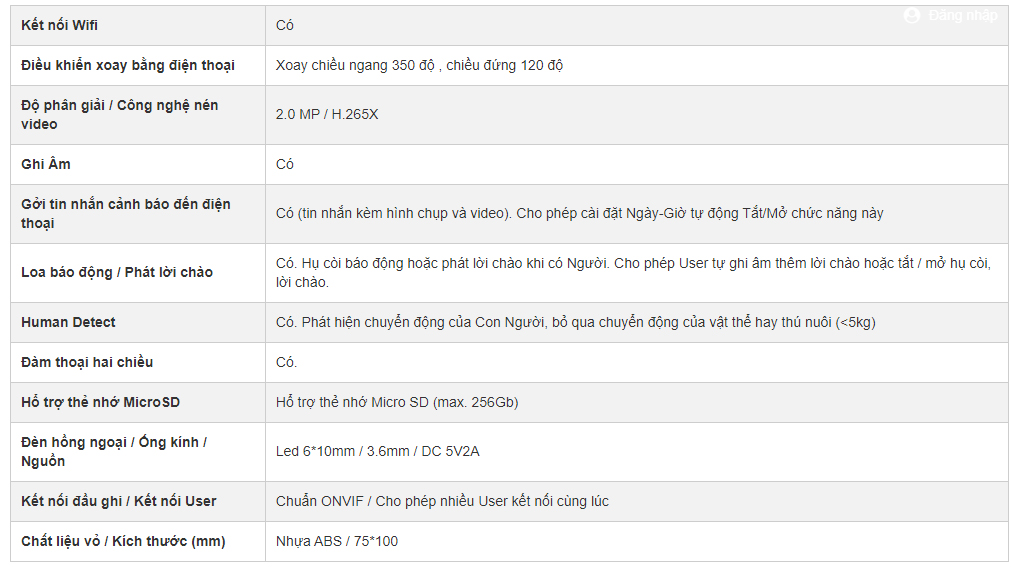Image resolution: width=1012 pixels, height=570 pixels.
Task: Open the Đăng nhập login link
Action: (962, 15)
